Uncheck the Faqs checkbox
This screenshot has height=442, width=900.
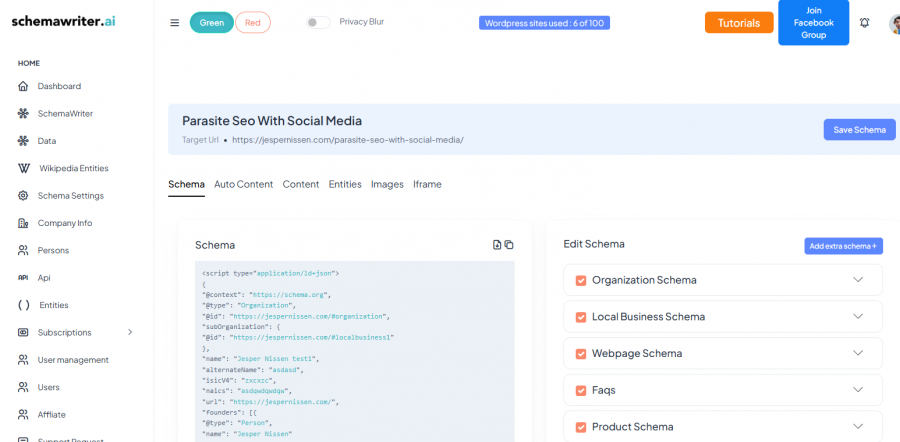[581, 390]
